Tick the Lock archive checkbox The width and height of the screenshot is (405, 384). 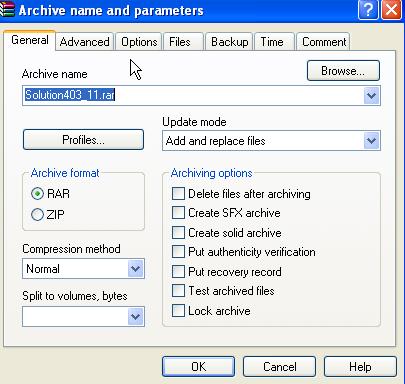coord(178,311)
